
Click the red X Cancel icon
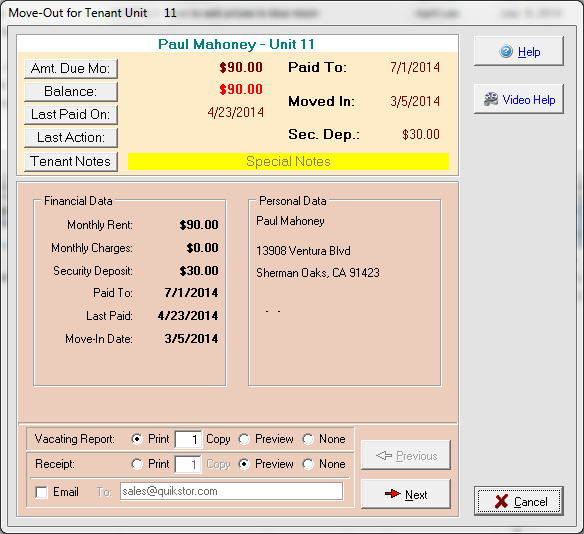pyautogui.click(x=501, y=501)
